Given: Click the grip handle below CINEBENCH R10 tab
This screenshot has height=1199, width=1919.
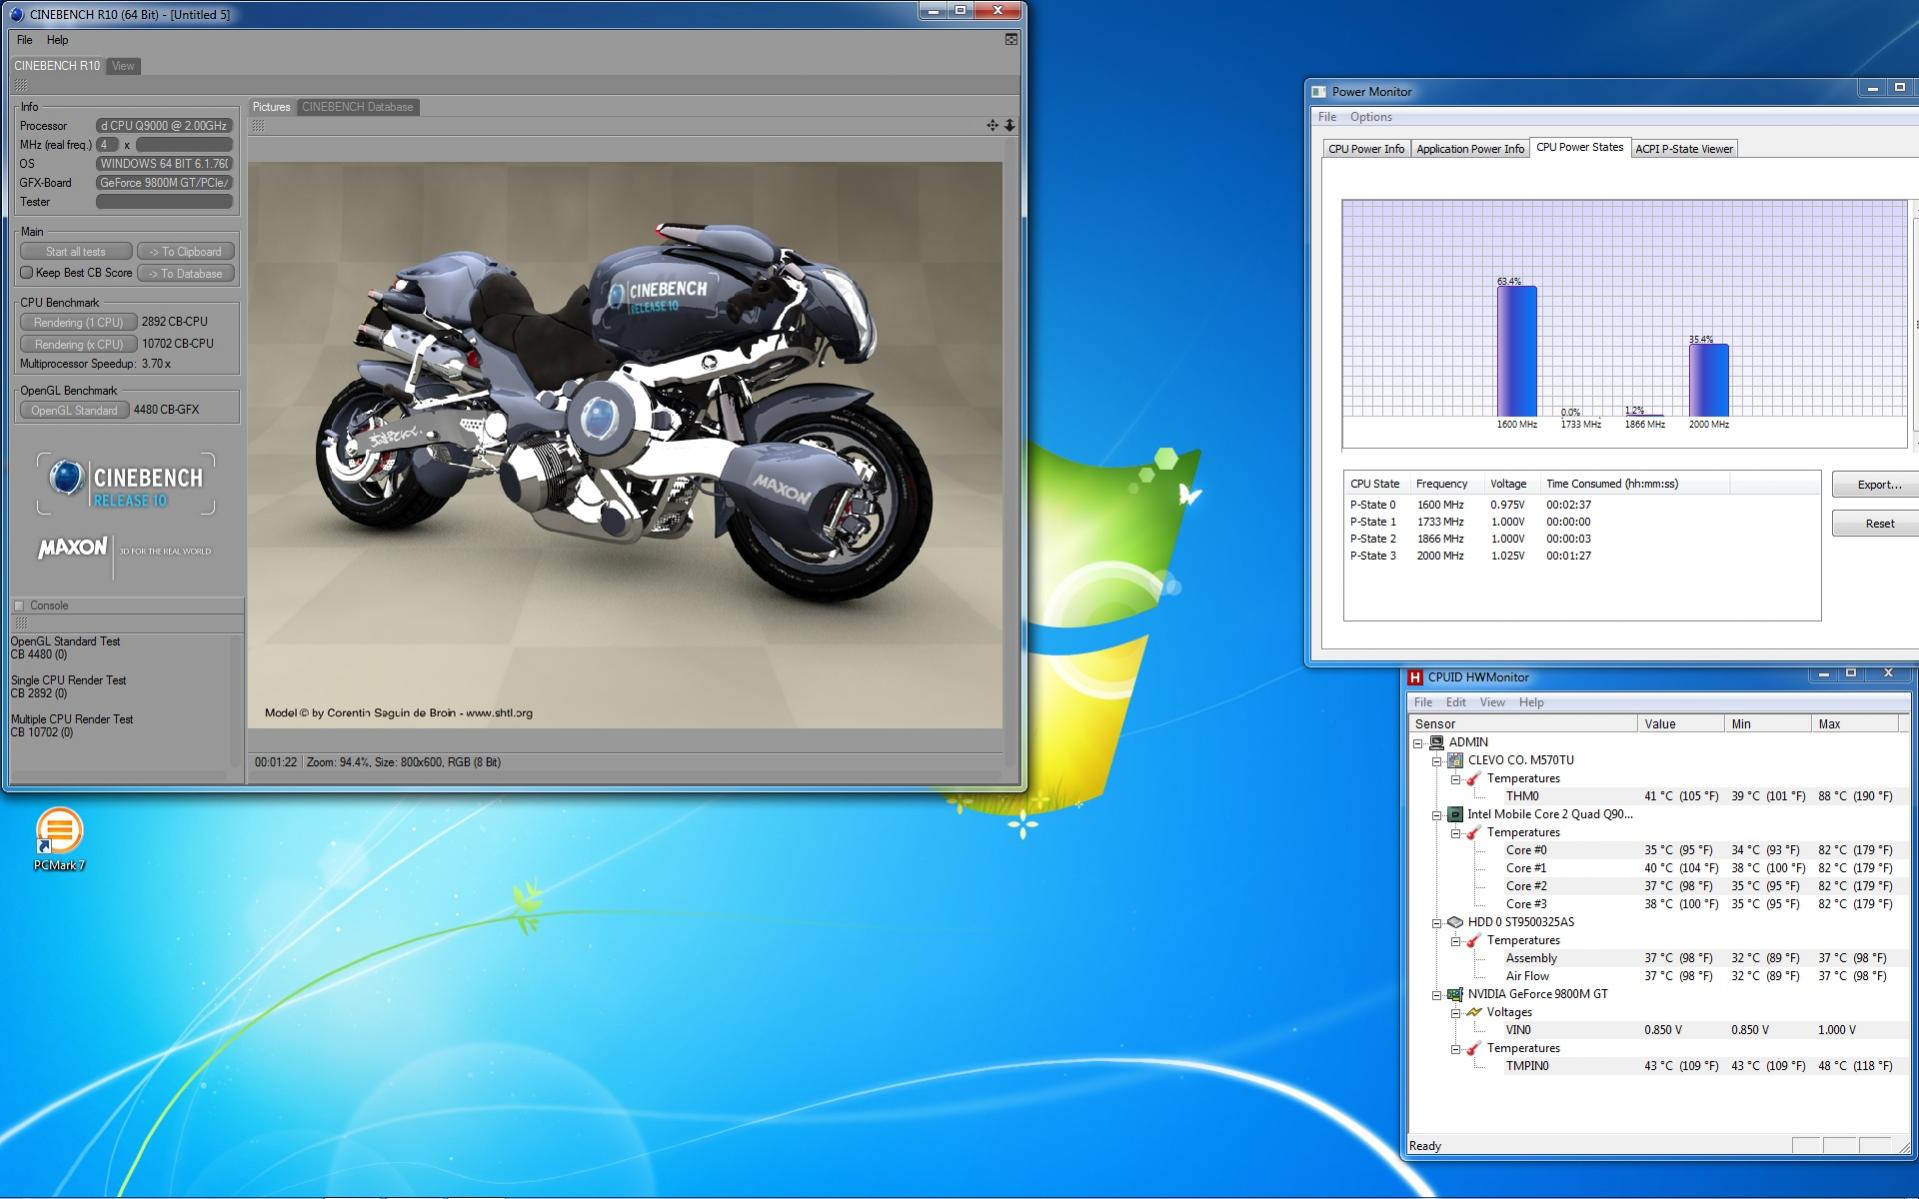Looking at the screenshot, I should point(20,86).
